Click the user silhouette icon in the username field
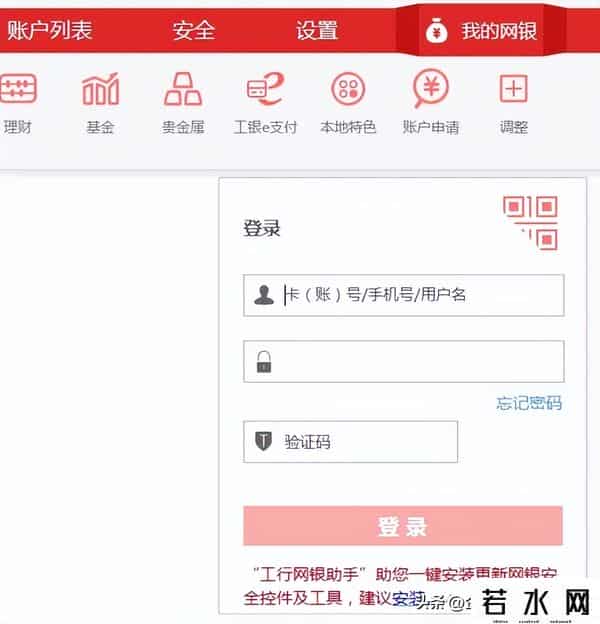 pyautogui.click(x=264, y=295)
